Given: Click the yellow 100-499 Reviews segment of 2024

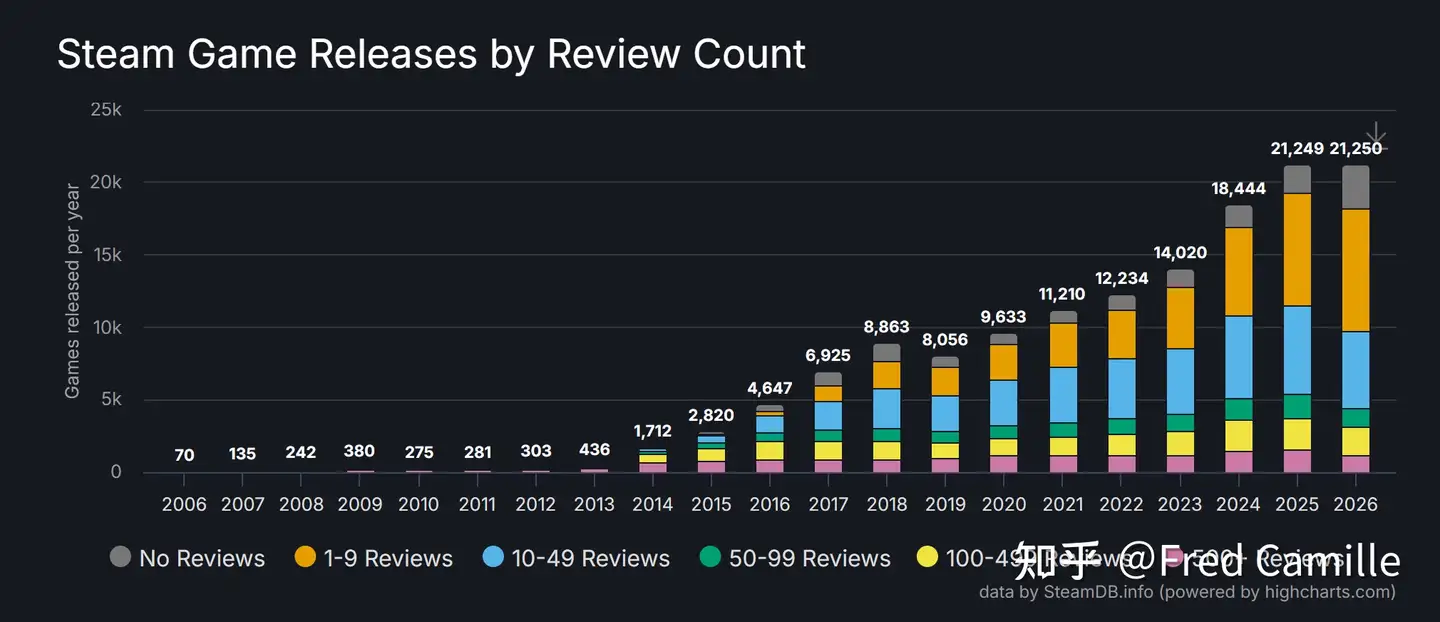Looking at the screenshot, I should [x=1238, y=435].
